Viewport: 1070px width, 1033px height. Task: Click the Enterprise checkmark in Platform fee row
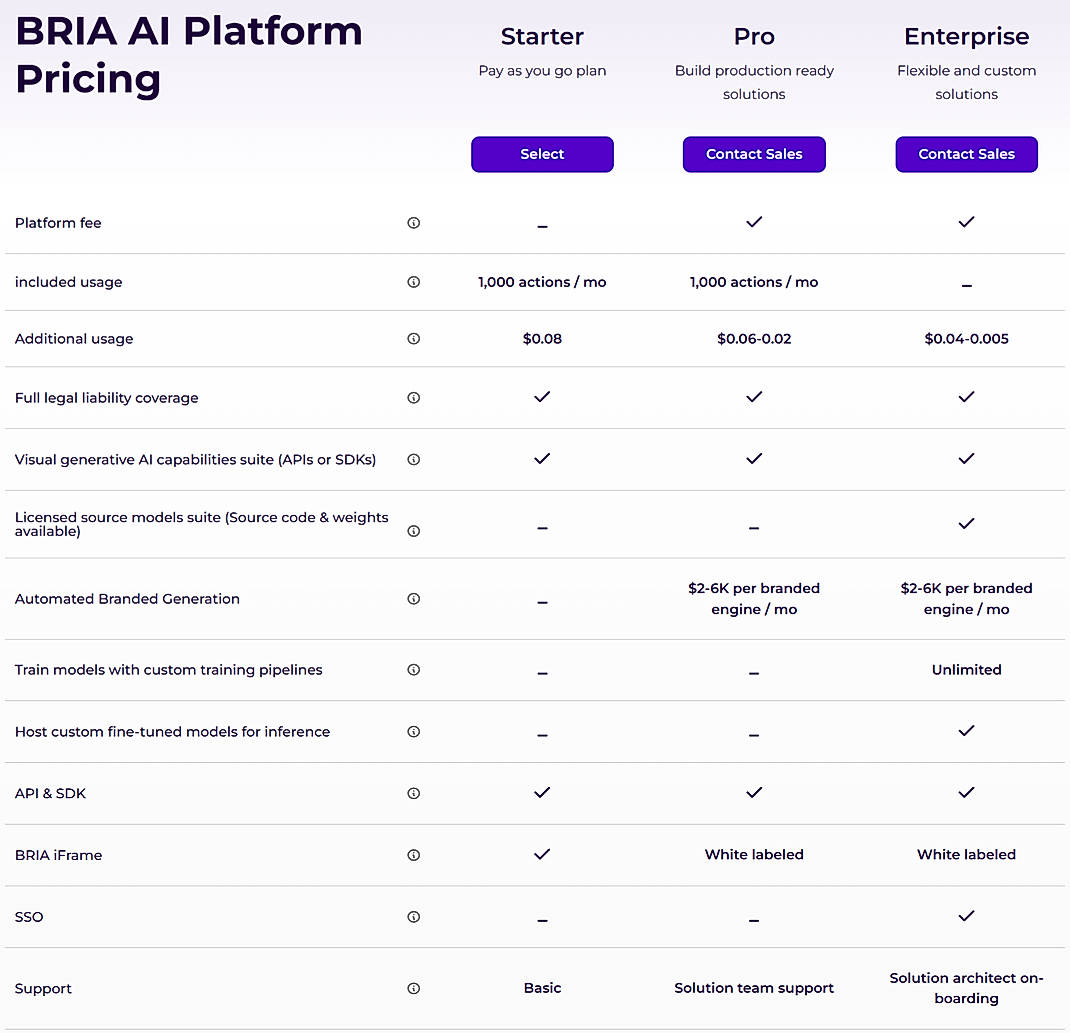tap(966, 222)
